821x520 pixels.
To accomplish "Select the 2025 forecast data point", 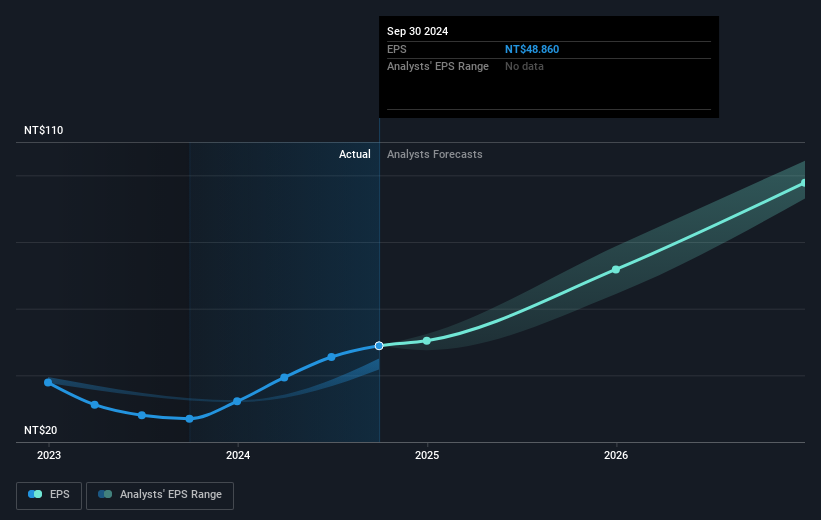I will [x=427, y=340].
